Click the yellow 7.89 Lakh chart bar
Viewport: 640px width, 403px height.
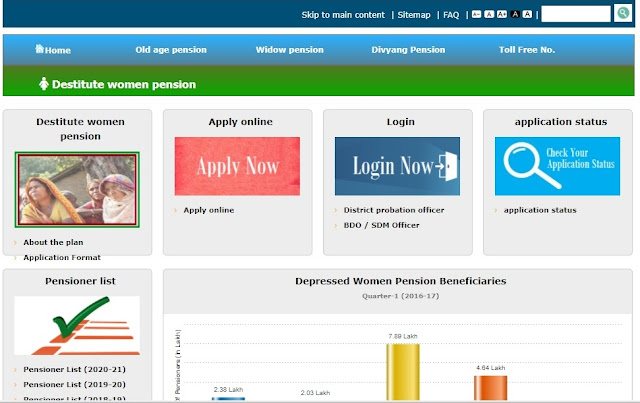coord(403,372)
